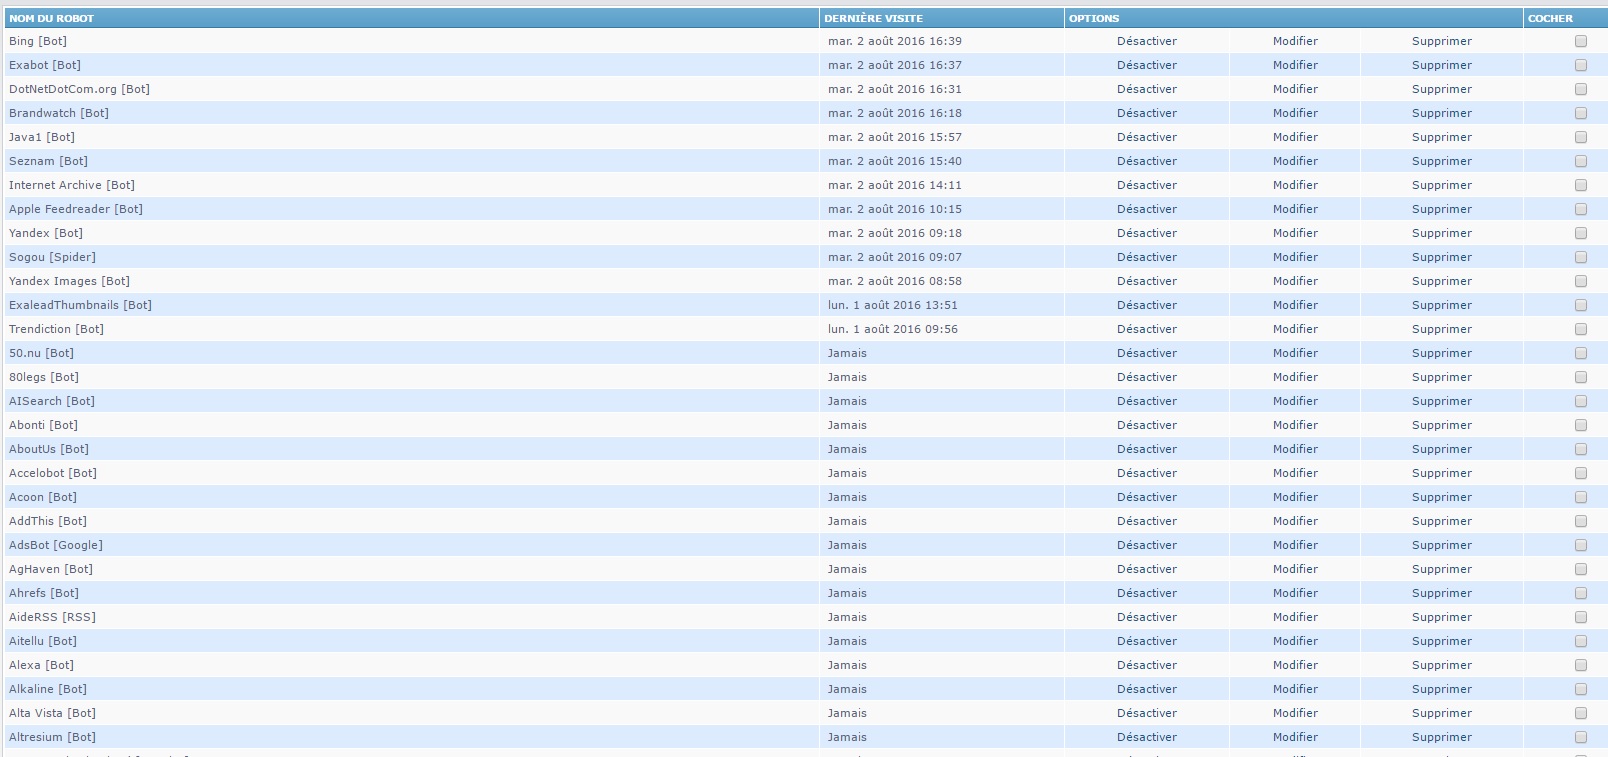
Task: Click the date lun. 1 août 2016 13:51
Action: point(893,305)
